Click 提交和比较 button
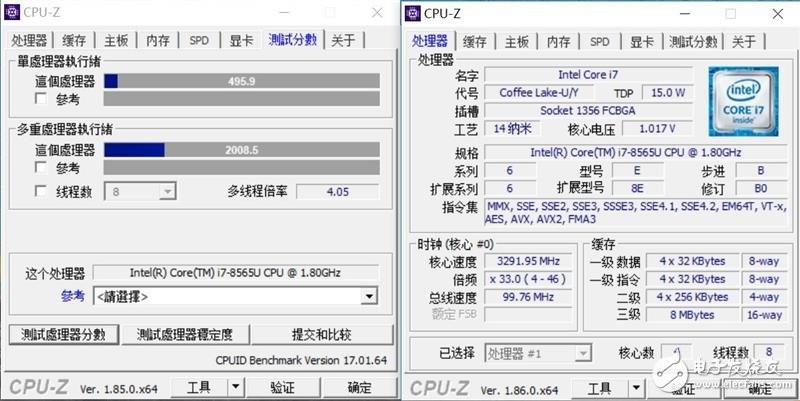The width and height of the screenshot is (800, 401). click(x=322, y=335)
